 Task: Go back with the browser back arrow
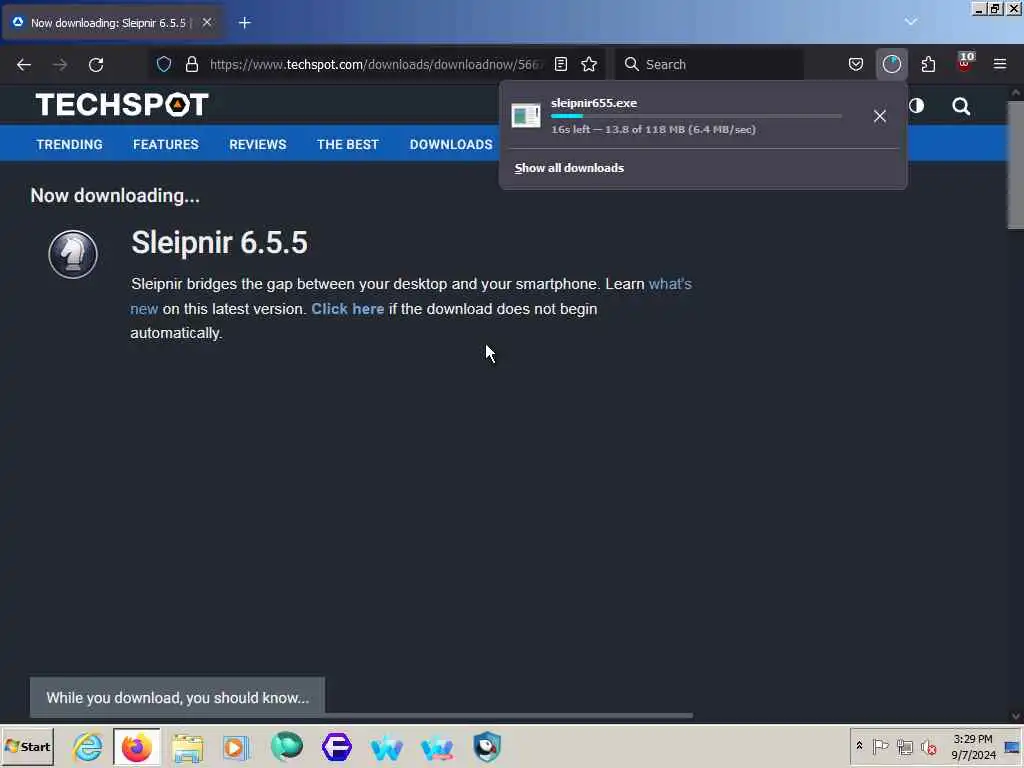tap(24, 65)
